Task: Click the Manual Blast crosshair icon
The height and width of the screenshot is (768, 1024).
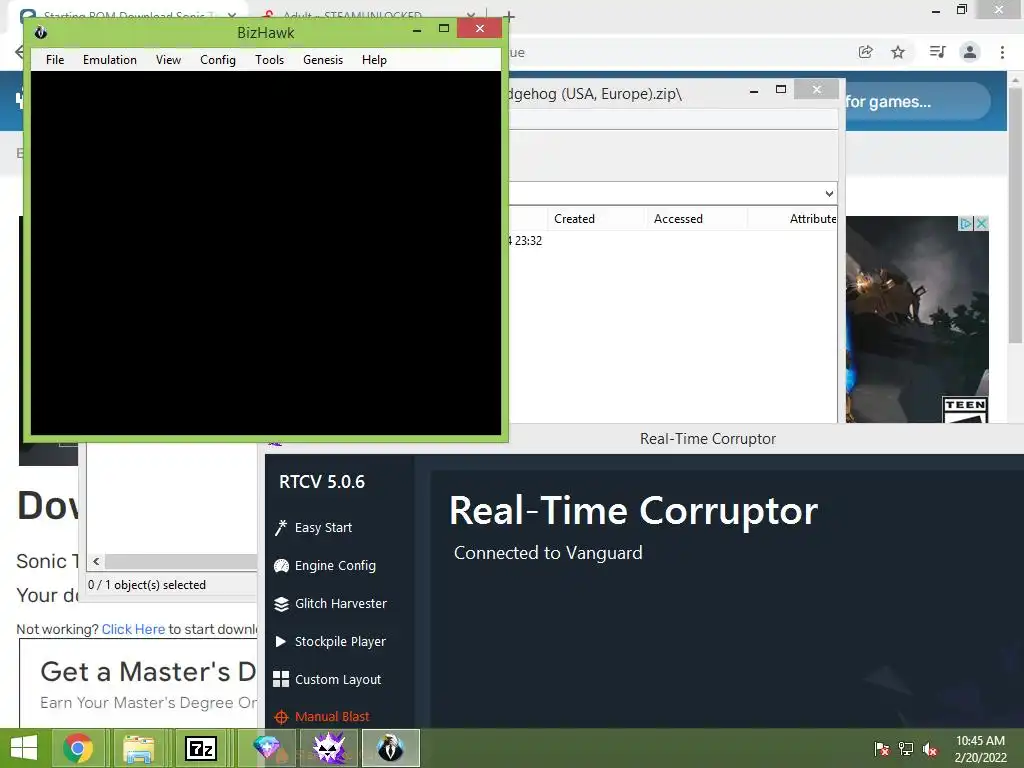Action: (281, 717)
